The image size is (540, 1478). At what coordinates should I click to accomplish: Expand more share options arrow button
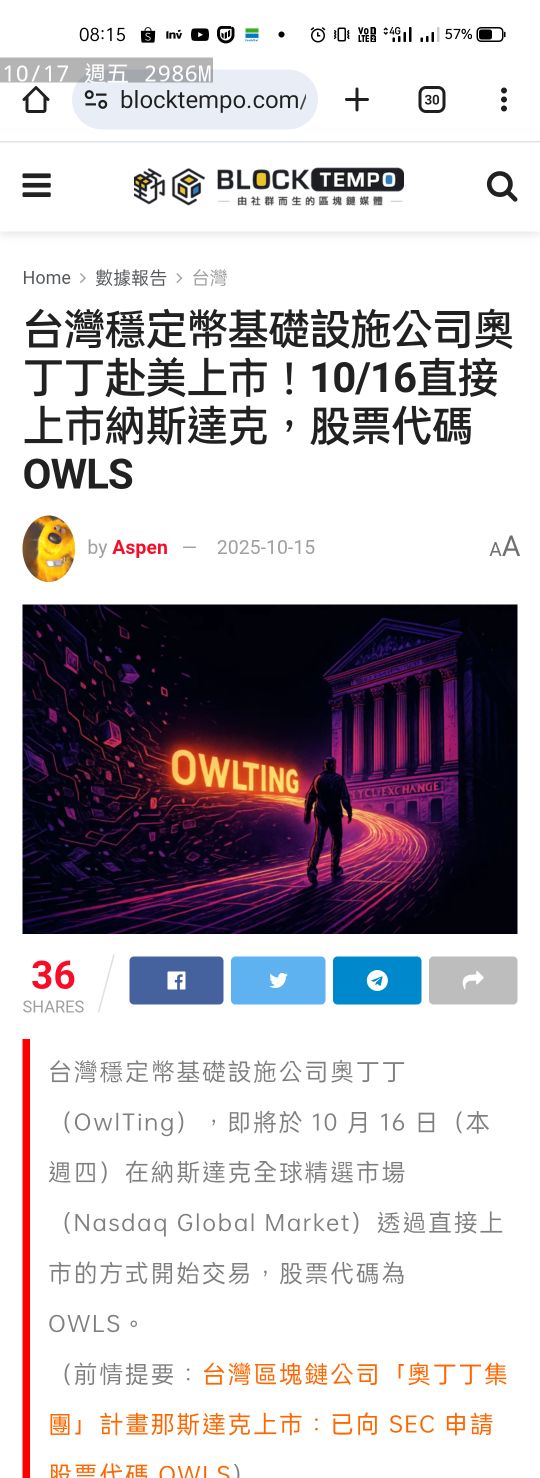click(x=473, y=980)
